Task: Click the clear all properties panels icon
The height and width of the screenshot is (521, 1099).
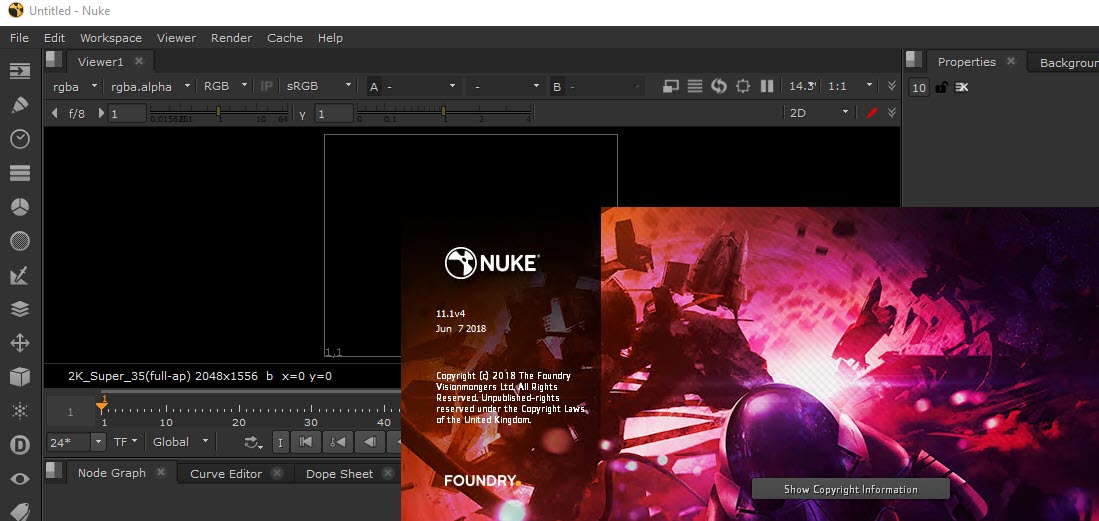Action: click(962, 87)
